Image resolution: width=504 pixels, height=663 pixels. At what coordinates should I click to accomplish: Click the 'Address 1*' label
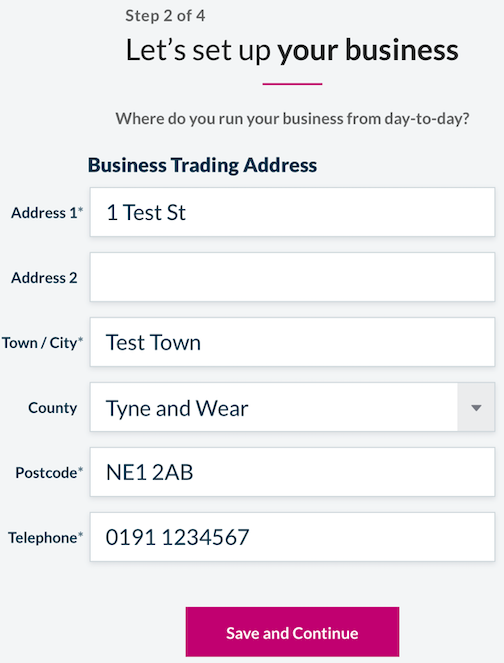tap(47, 212)
